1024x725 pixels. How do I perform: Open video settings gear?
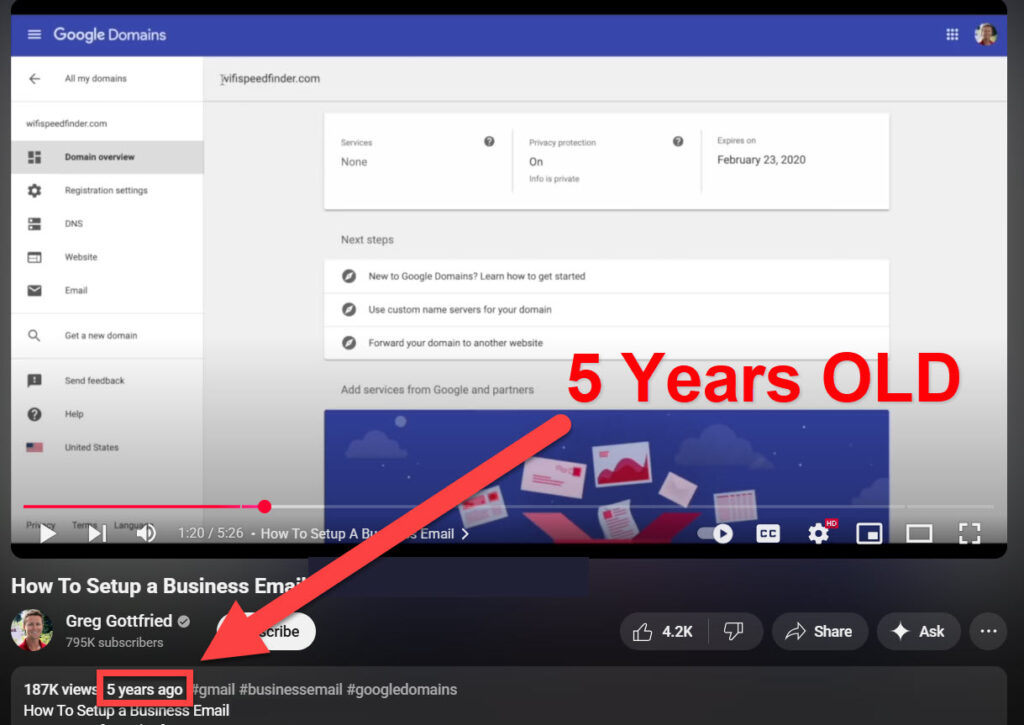click(818, 534)
